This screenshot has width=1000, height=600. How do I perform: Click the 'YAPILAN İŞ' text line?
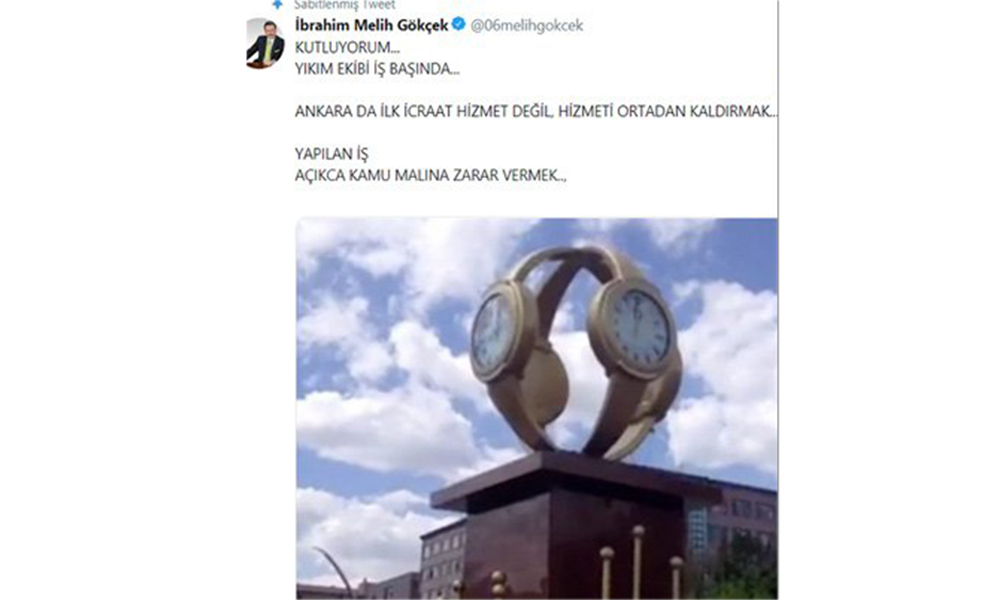[x=331, y=154]
